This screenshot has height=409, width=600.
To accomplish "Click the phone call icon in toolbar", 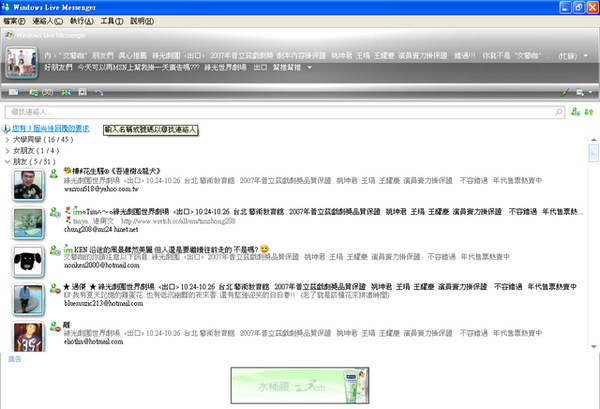I will tap(99, 92).
